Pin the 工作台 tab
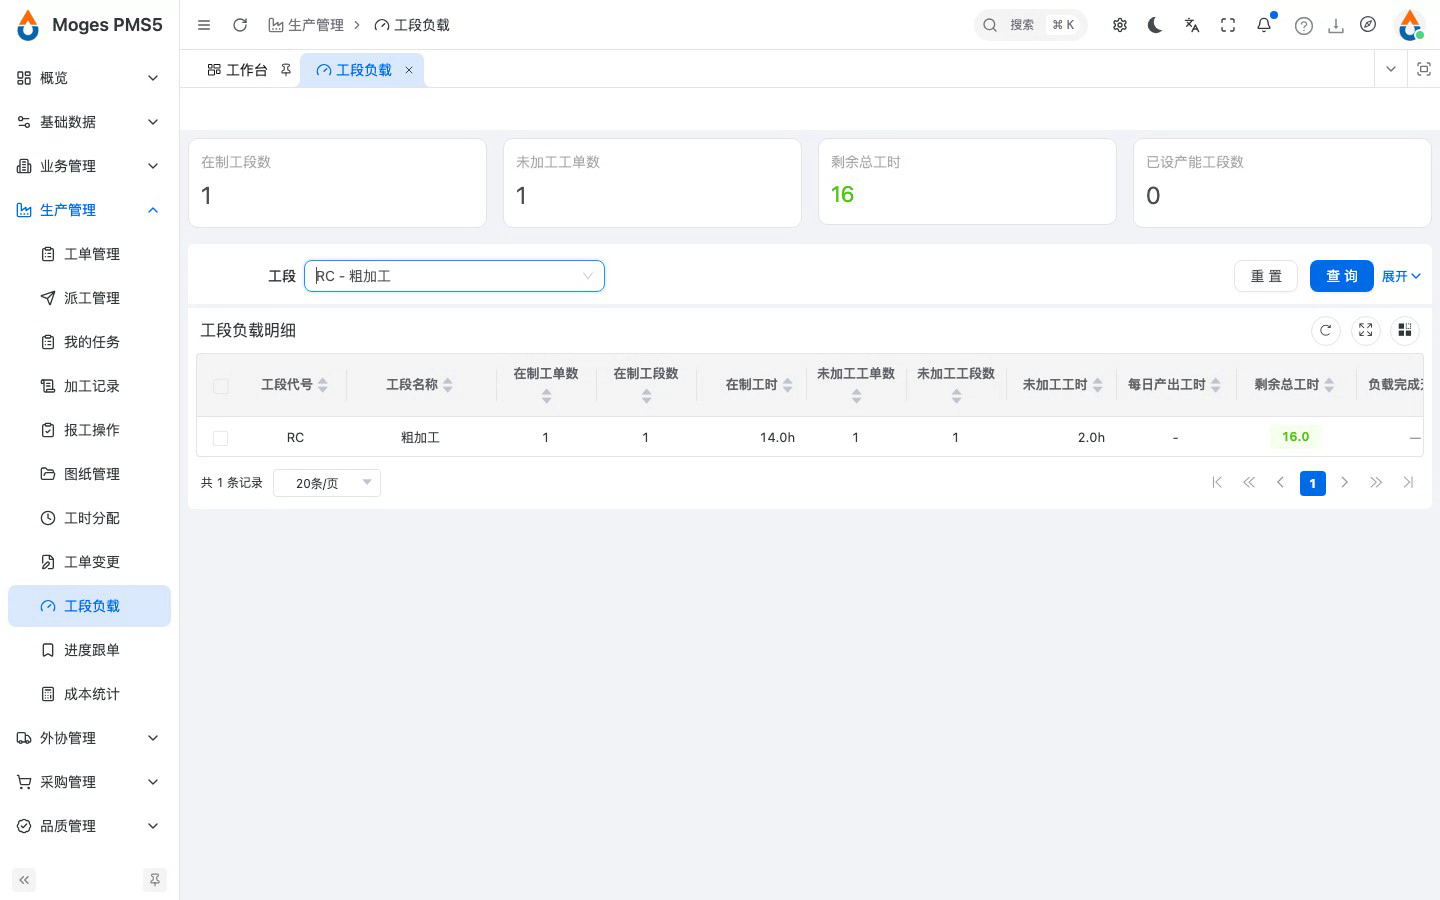The image size is (1440, 900). pos(286,70)
